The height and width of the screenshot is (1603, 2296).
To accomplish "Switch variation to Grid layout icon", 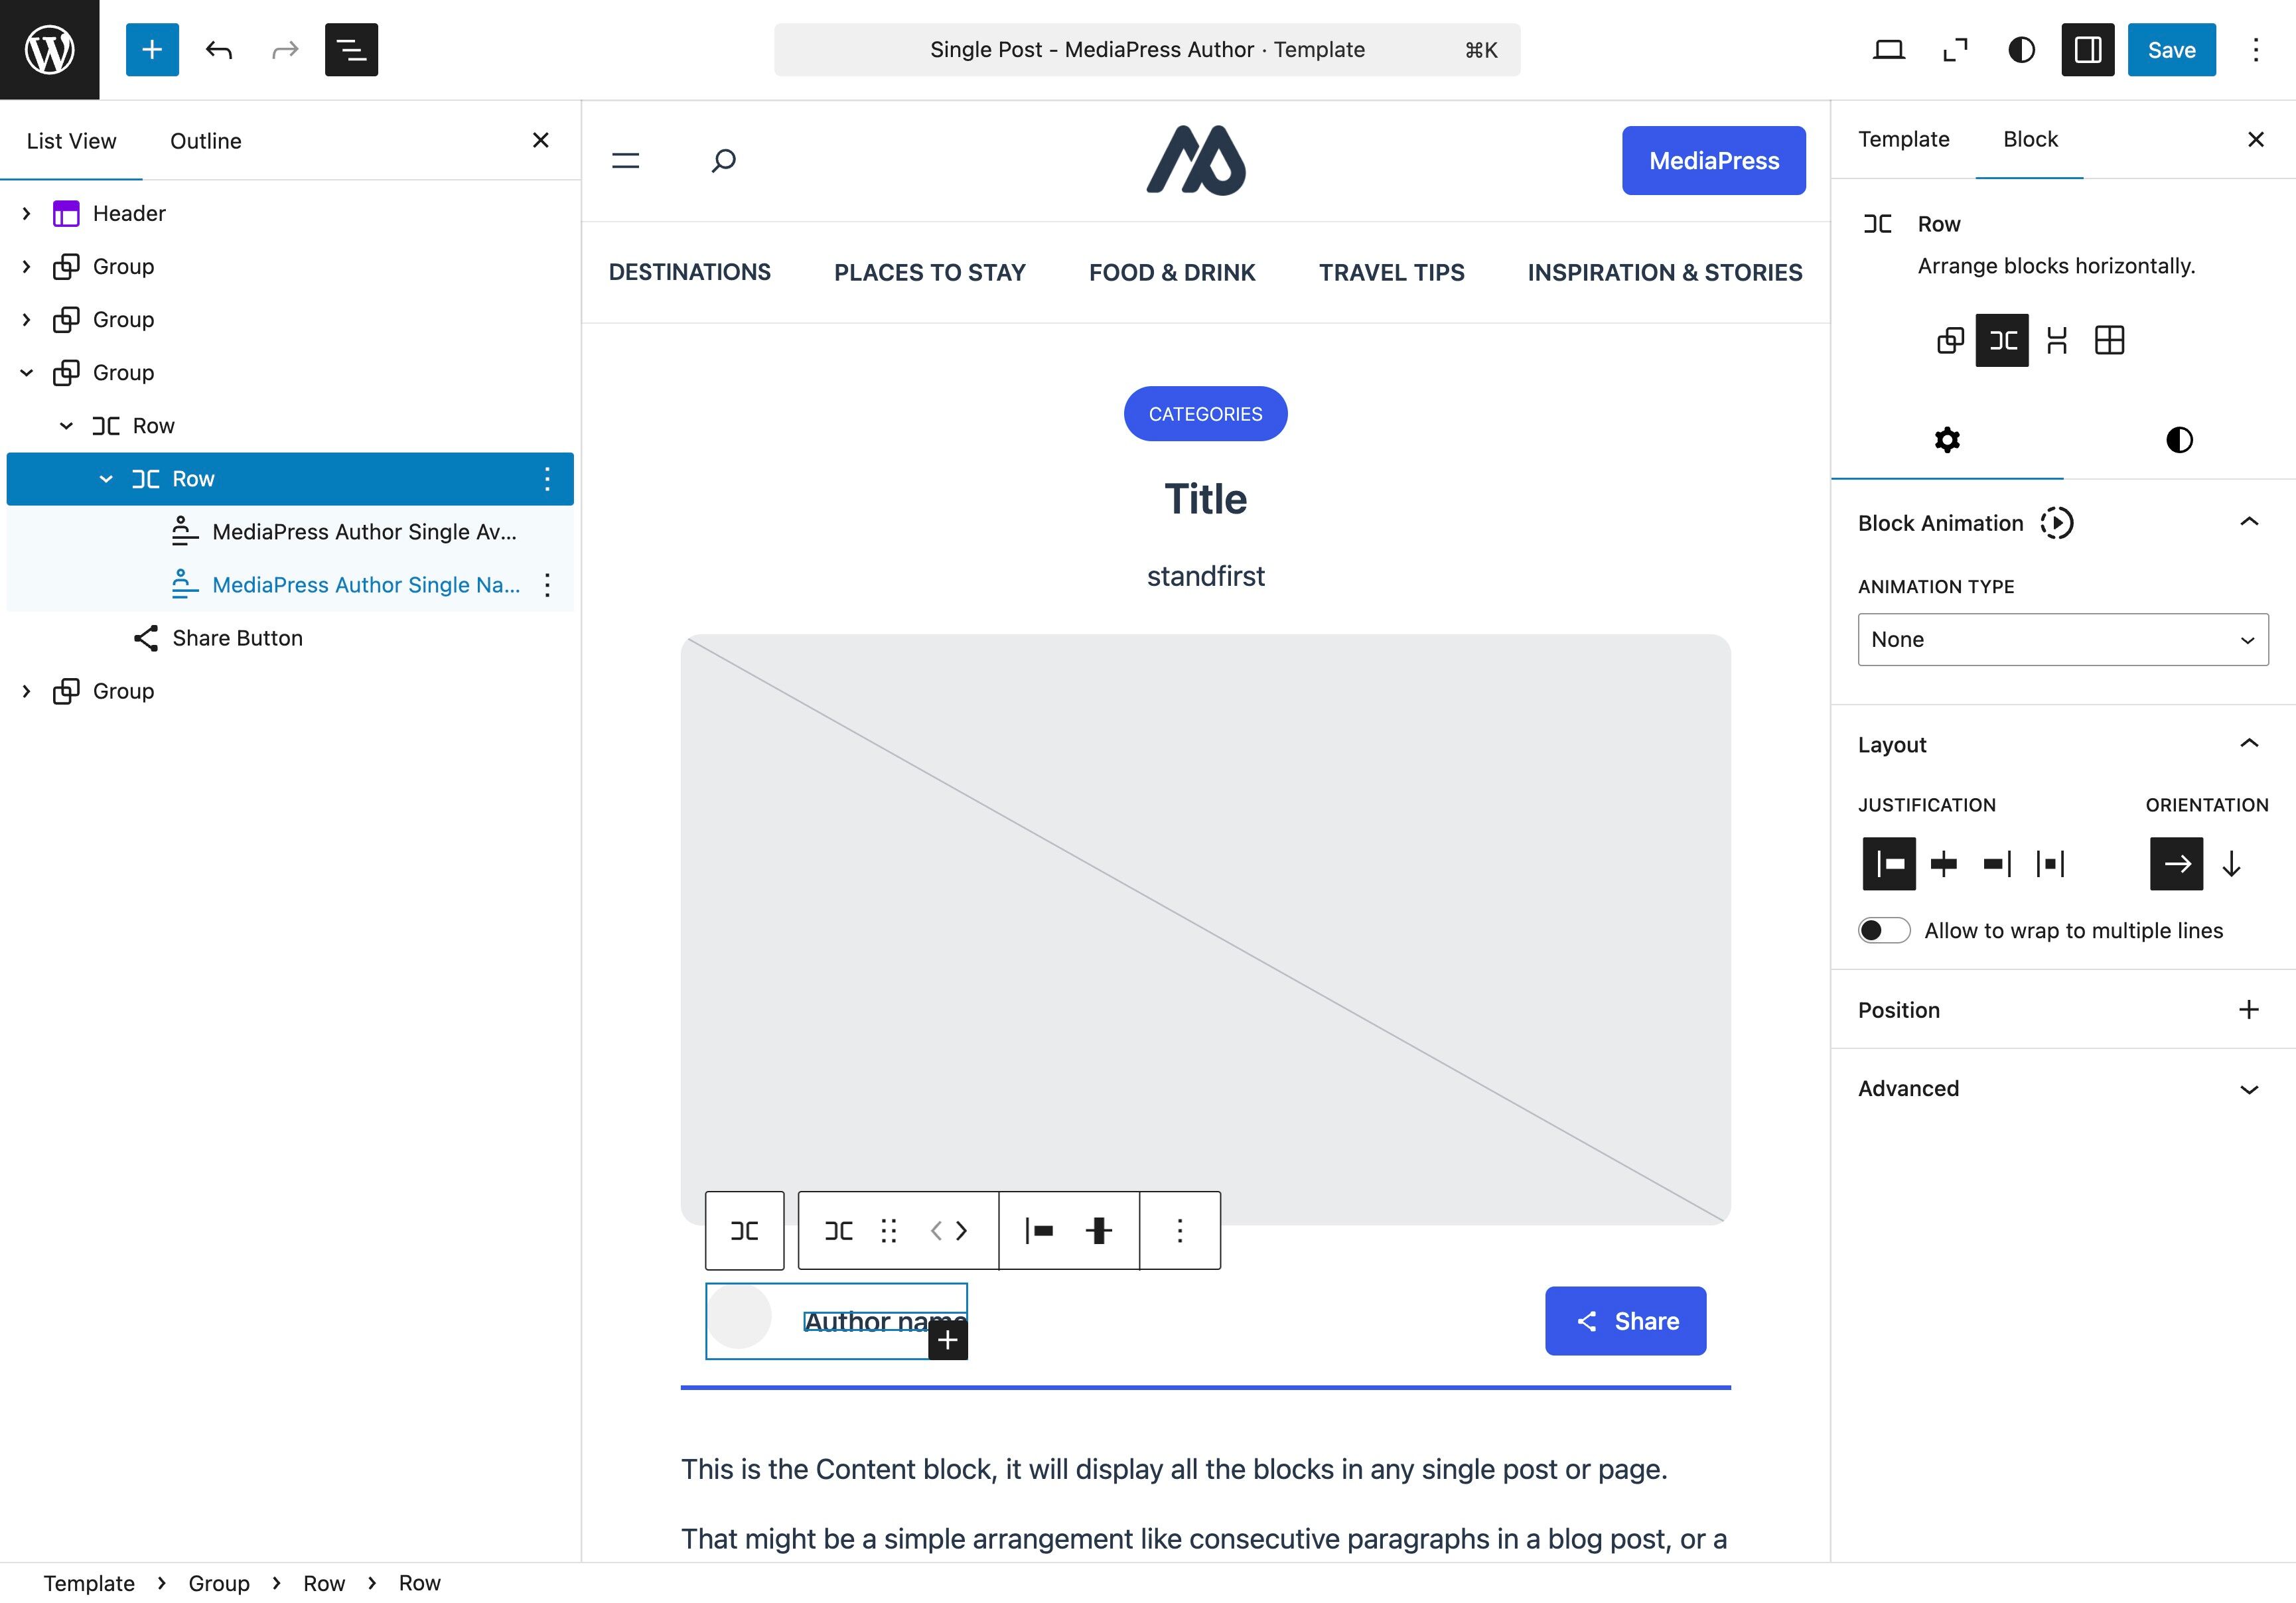I will tap(2109, 340).
